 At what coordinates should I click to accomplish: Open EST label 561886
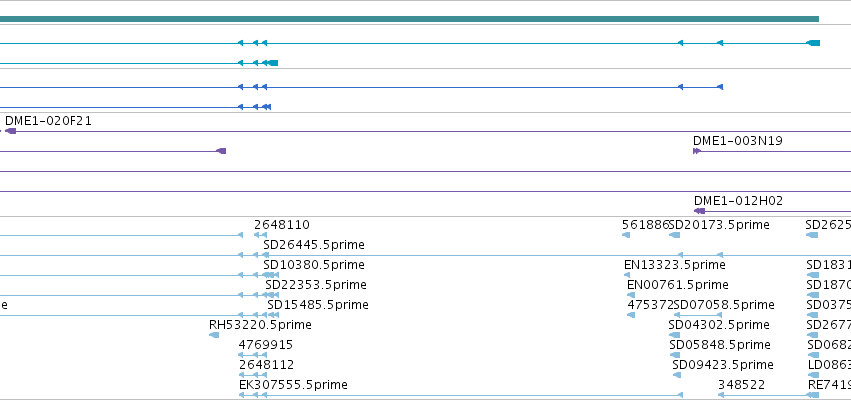[x=645, y=225]
